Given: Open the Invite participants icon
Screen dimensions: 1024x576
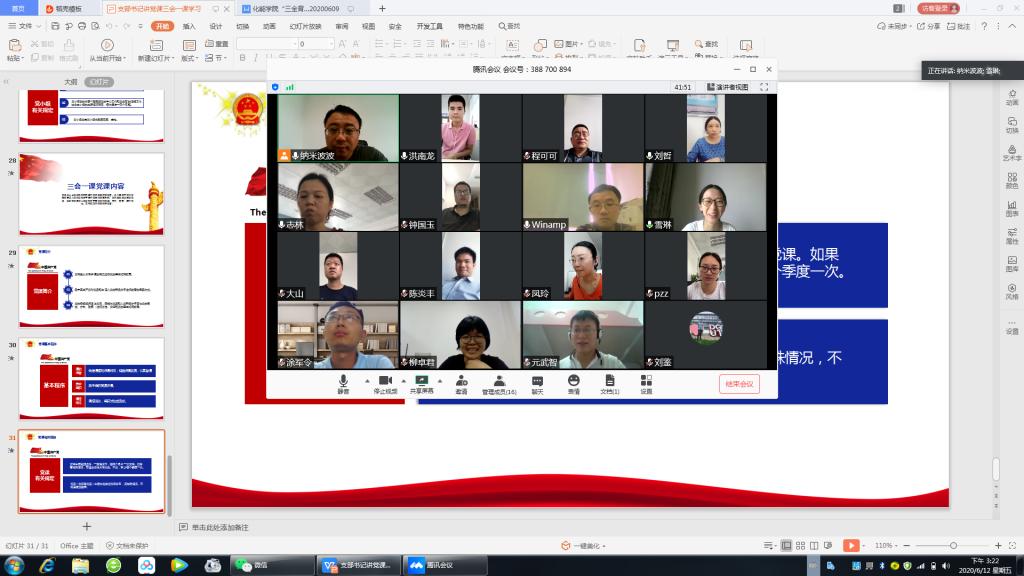Looking at the screenshot, I should point(461,381).
